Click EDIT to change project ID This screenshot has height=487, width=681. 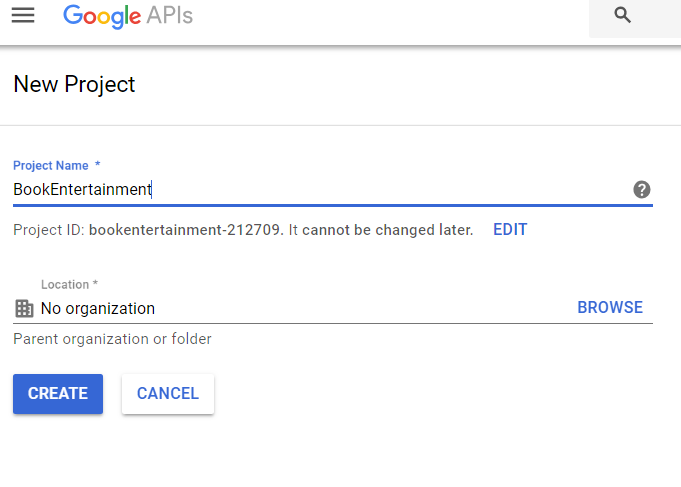pos(510,229)
